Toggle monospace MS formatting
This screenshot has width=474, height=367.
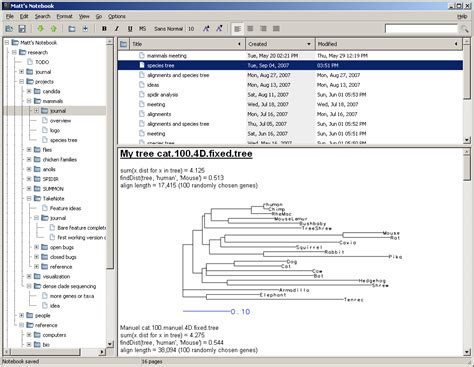[x=142, y=29]
